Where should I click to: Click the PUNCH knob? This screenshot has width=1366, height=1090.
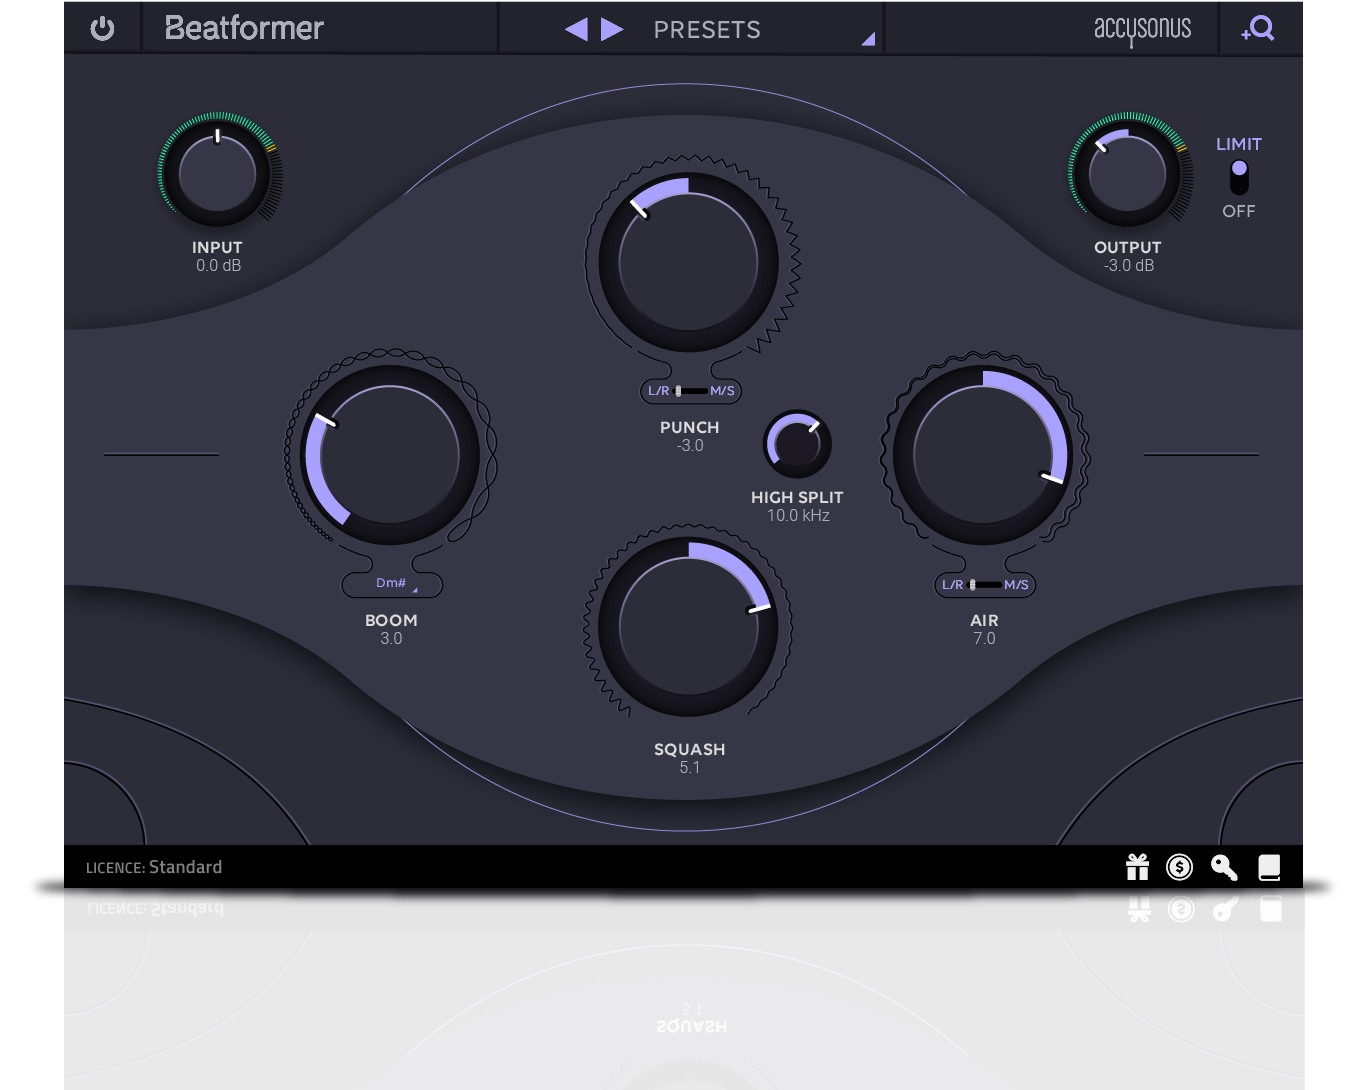click(x=689, y=263)
